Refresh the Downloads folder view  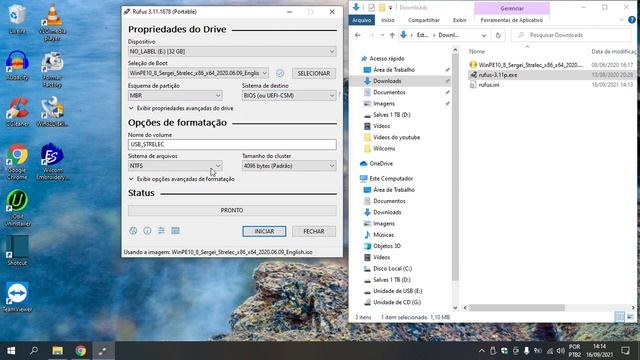[x=498, y=35]
